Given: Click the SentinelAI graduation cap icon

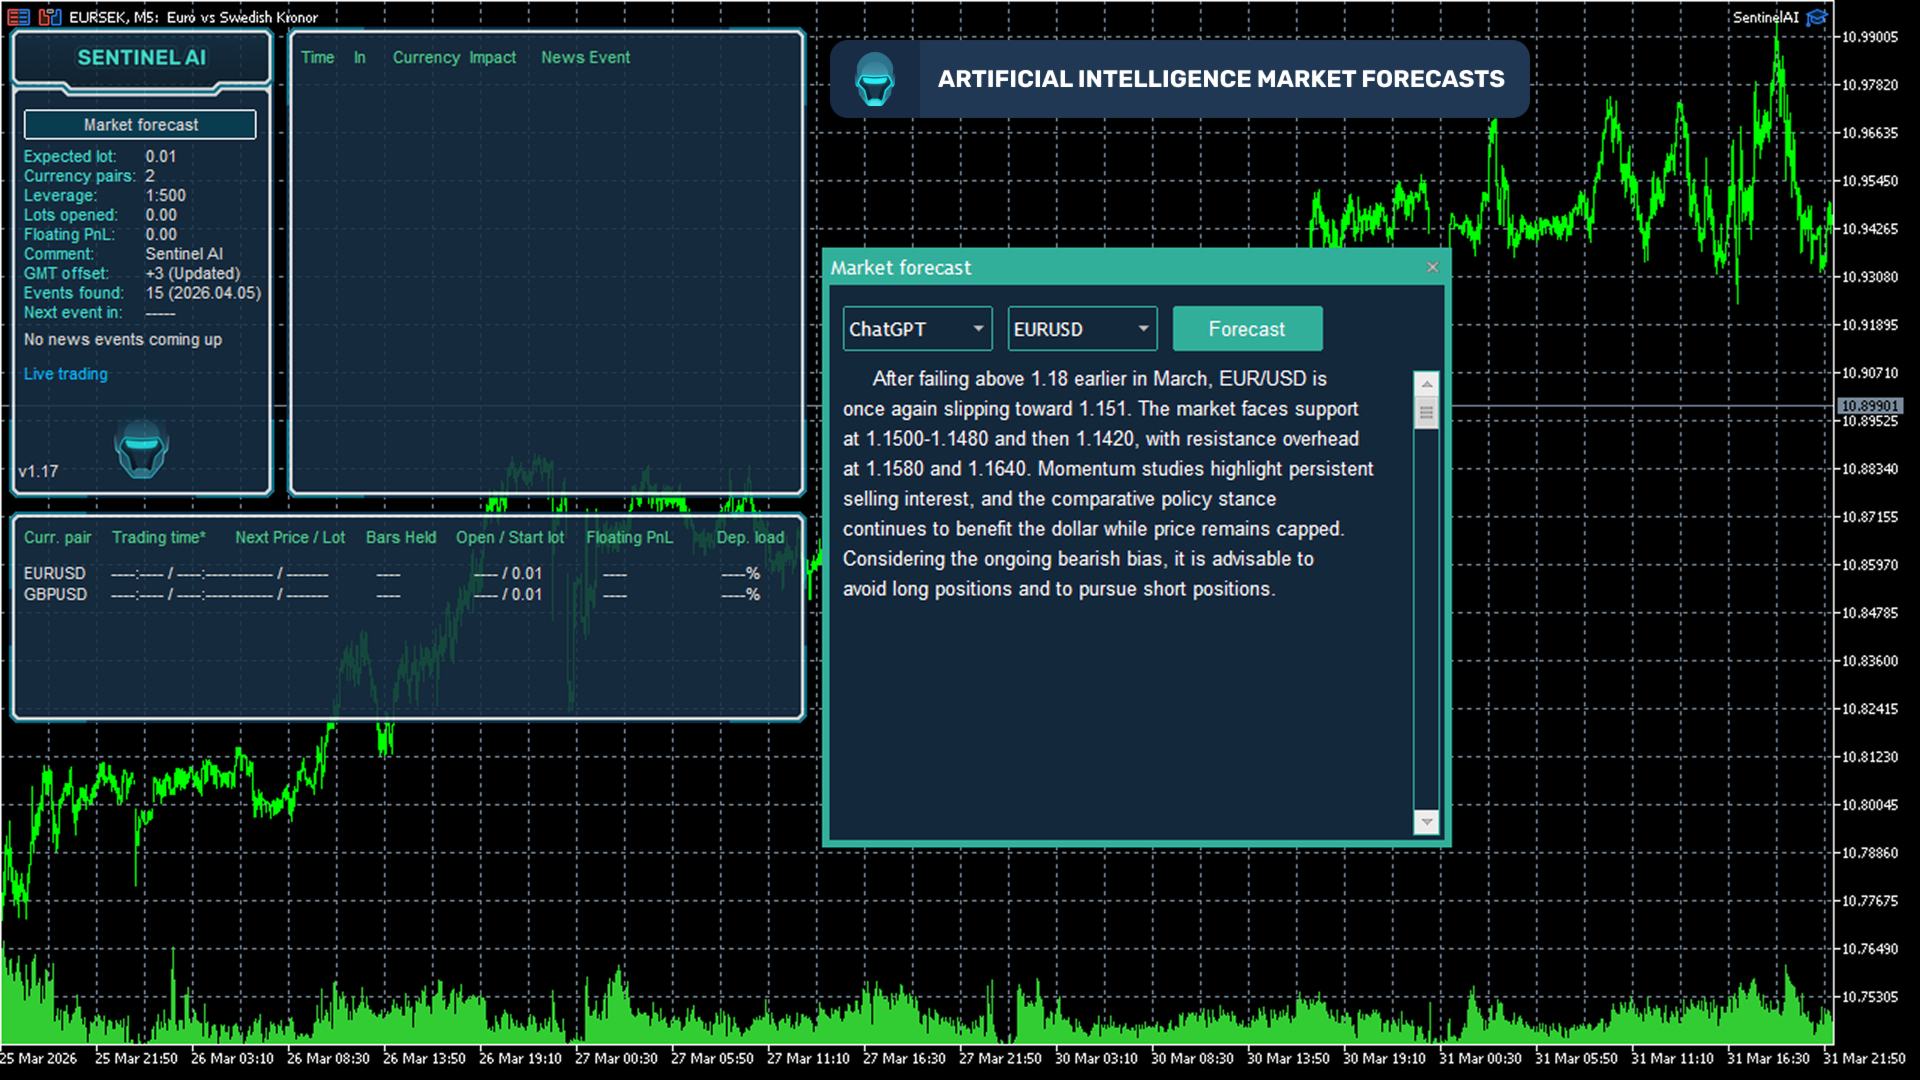Looking at the screenshot, I should pyautogui.click(x=1817, y=17).
